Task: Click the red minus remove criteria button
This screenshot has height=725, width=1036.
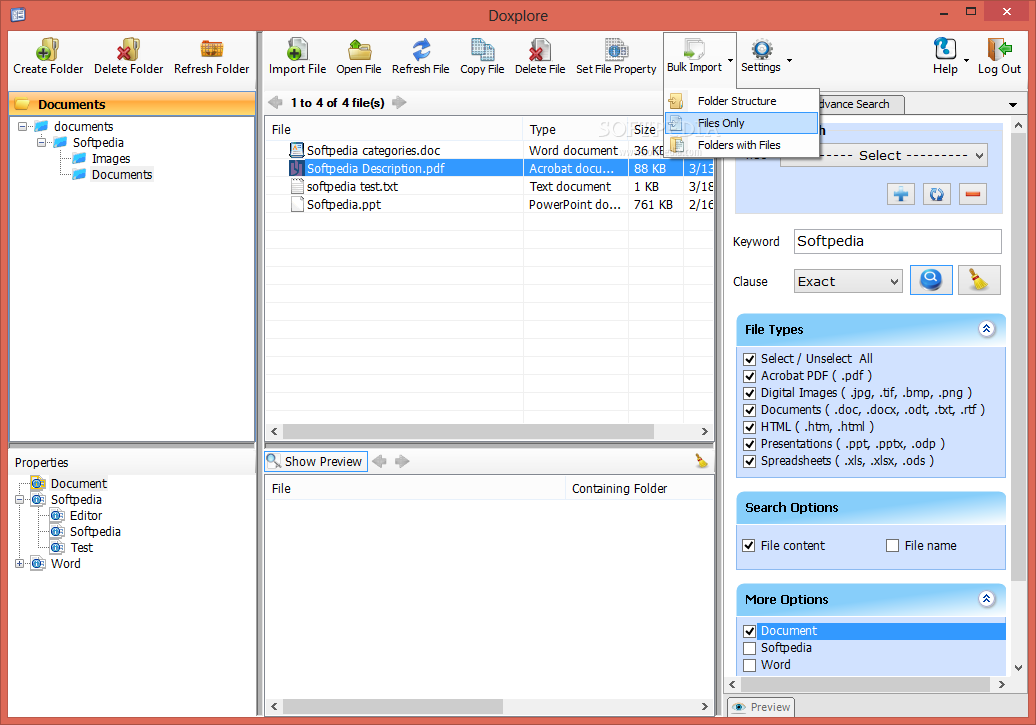Action: tap(973, 194)
